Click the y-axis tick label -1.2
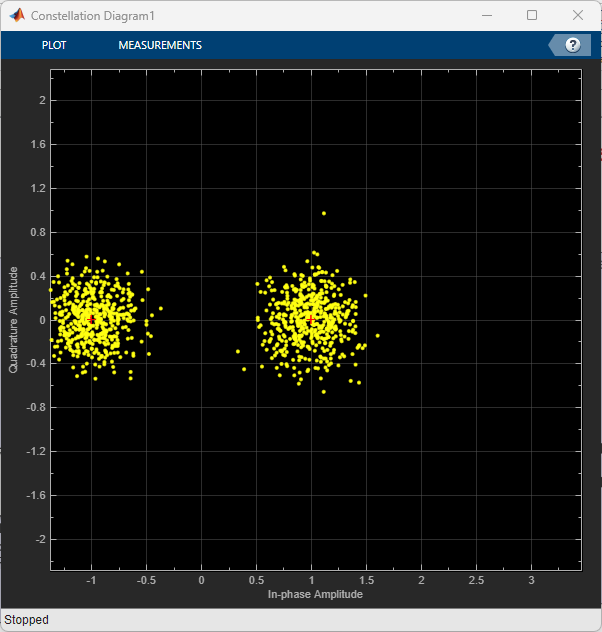The image size is (602, 632). (x=36, y=451)
